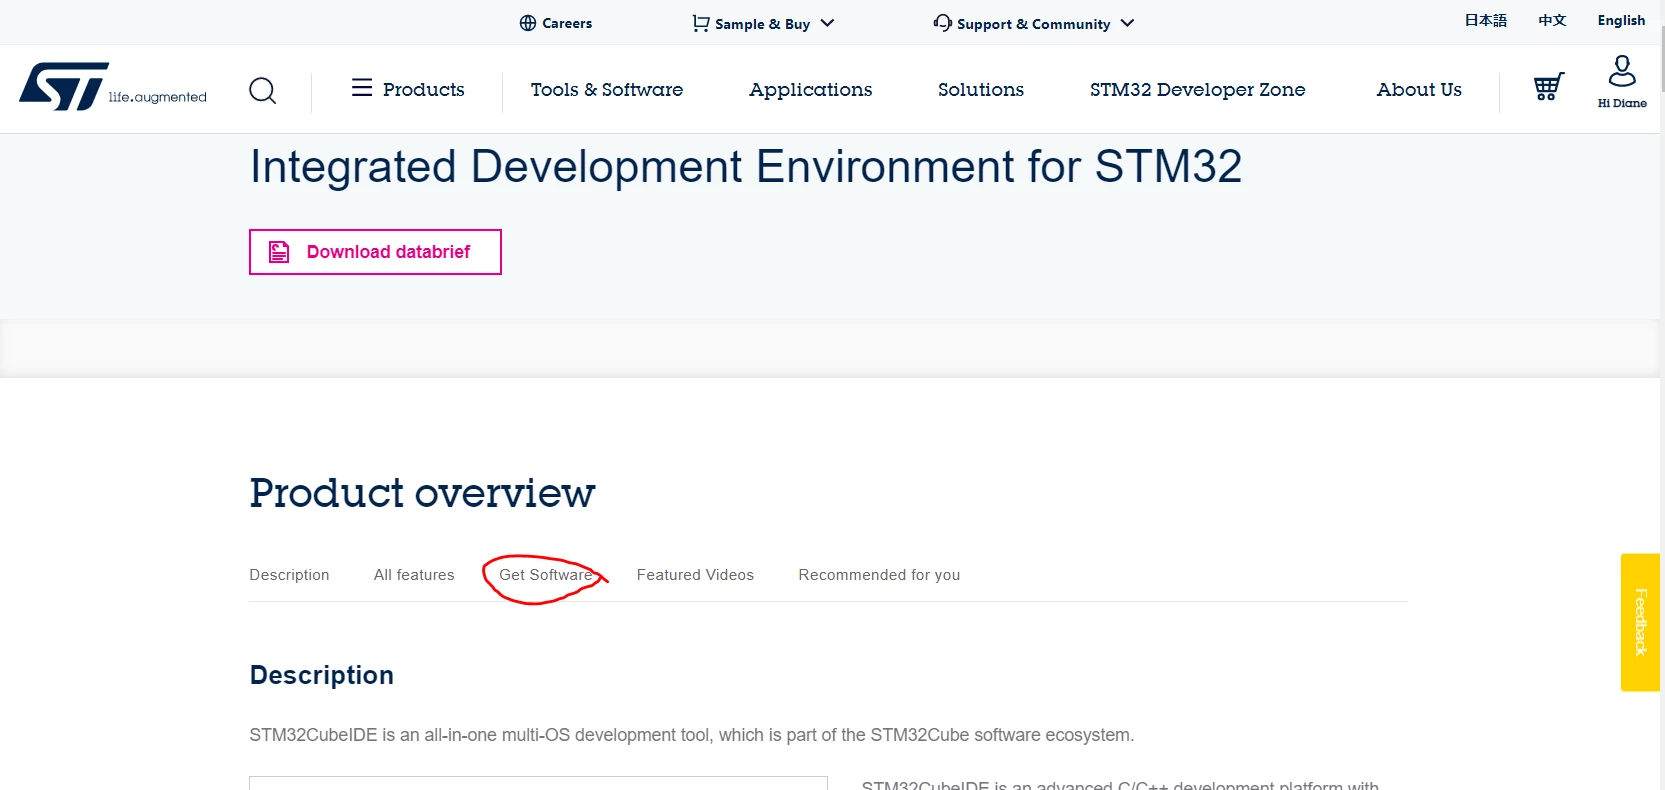The image size is (1665, 790).
Task: Click the Download databrief button
Action: click(x=375, y=252)
